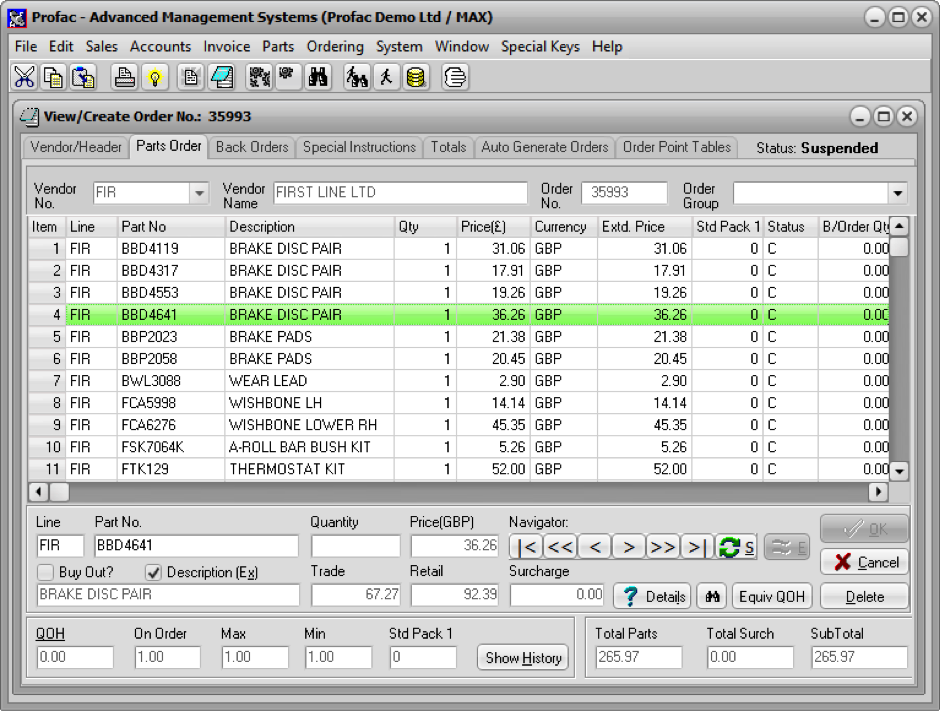The image size is (941, 711).
Task: Click the lone running figure toolbar icon
Action: 386,77
